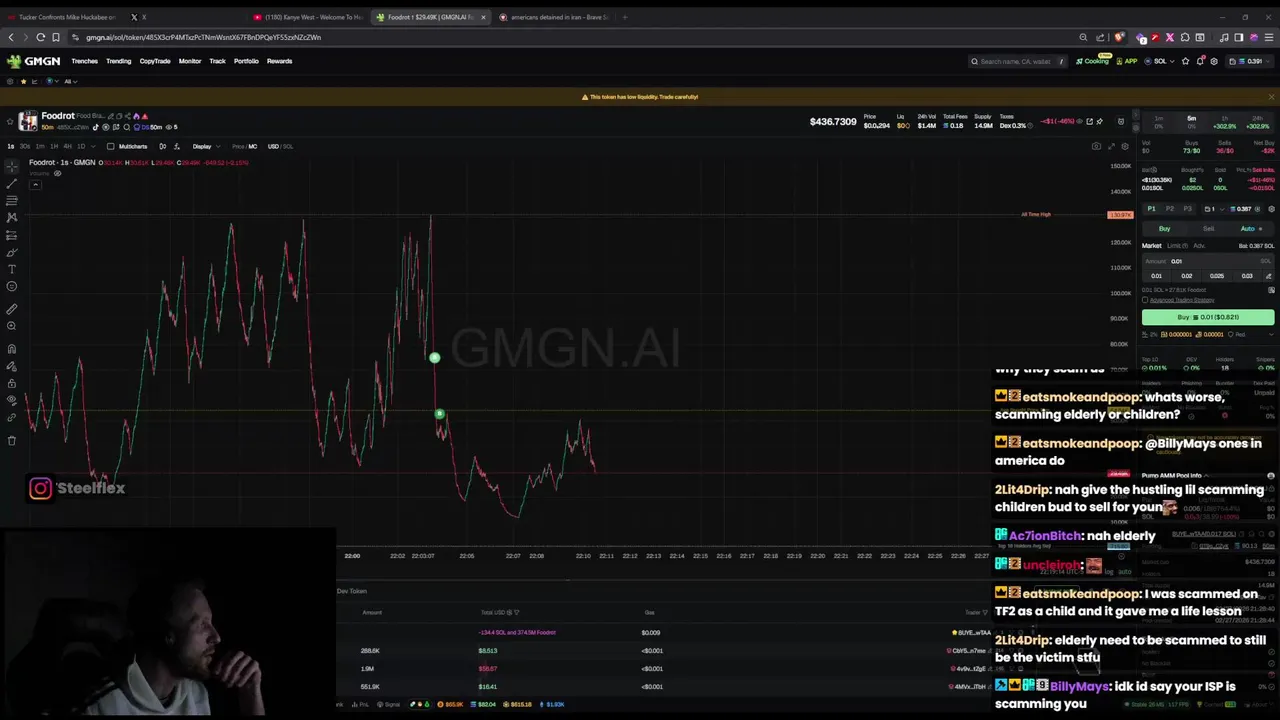Open the notifications bell

(1200, 61)
